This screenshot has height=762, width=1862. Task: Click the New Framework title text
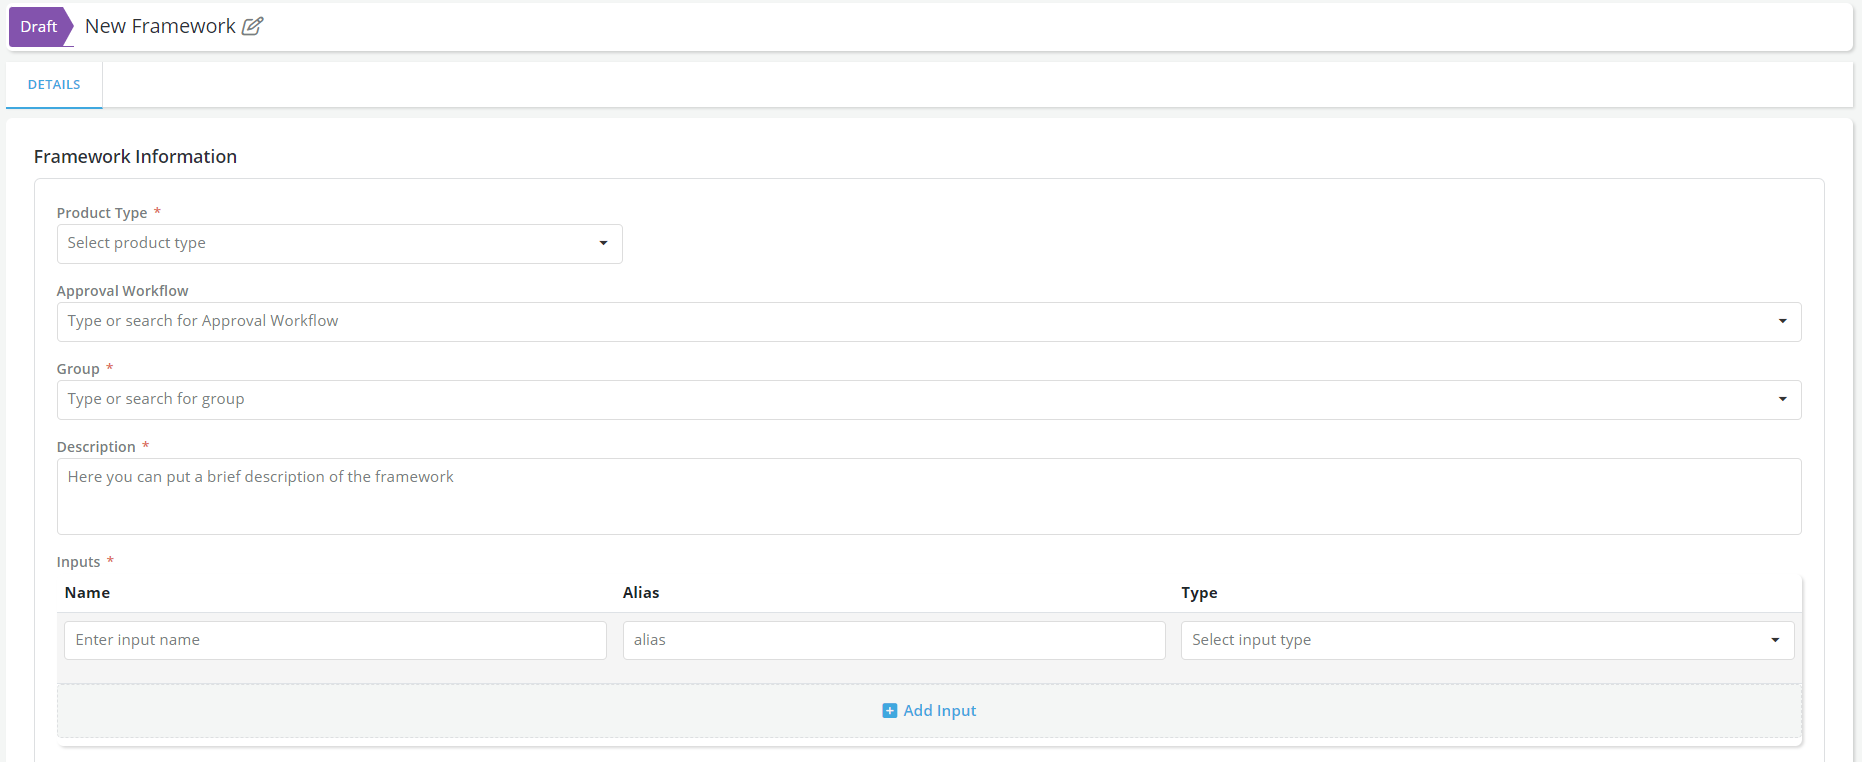[x=160, y=27]
